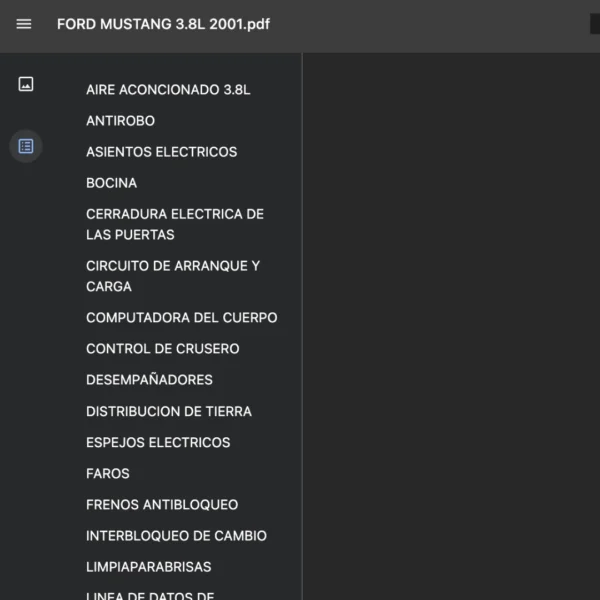Go to DISTRIBUCION DE TIERRA

pos(168,411)
